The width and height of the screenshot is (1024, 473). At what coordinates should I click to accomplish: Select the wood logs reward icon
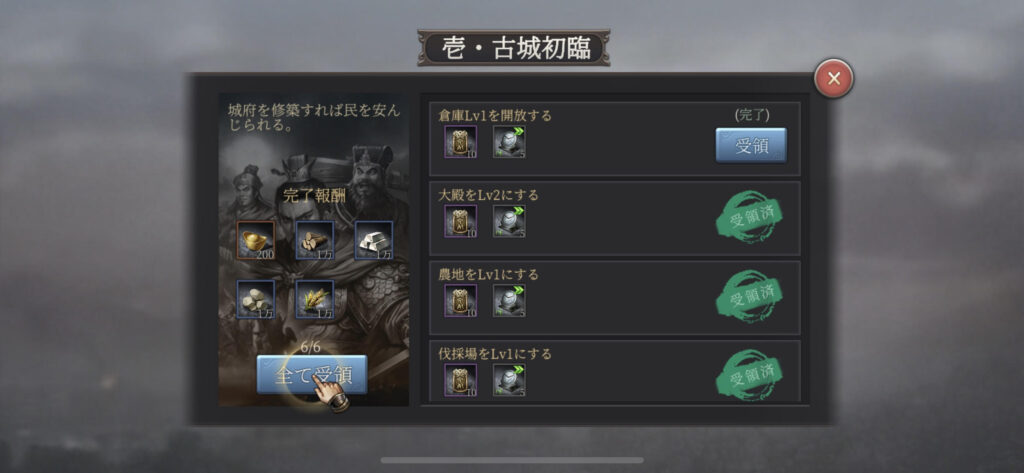315,240
